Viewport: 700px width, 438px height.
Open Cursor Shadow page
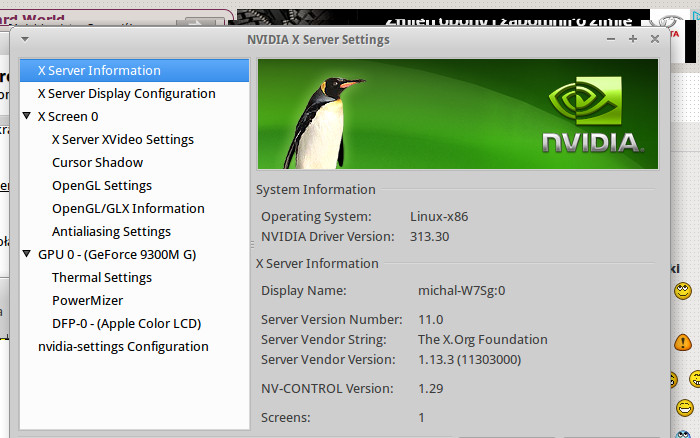(x=97, y=163)
